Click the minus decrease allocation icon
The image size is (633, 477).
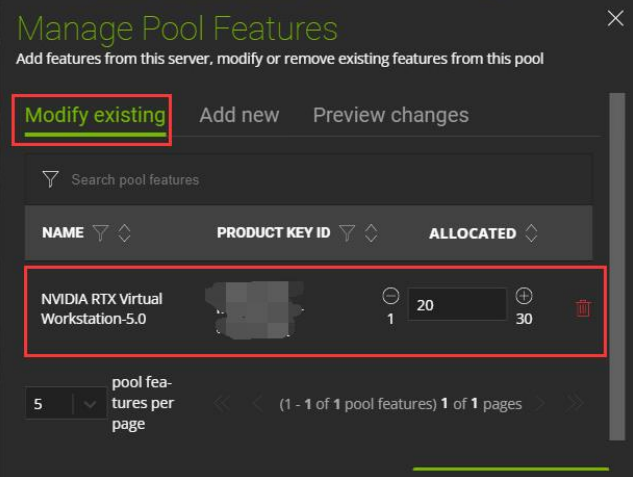coord(390,296)
